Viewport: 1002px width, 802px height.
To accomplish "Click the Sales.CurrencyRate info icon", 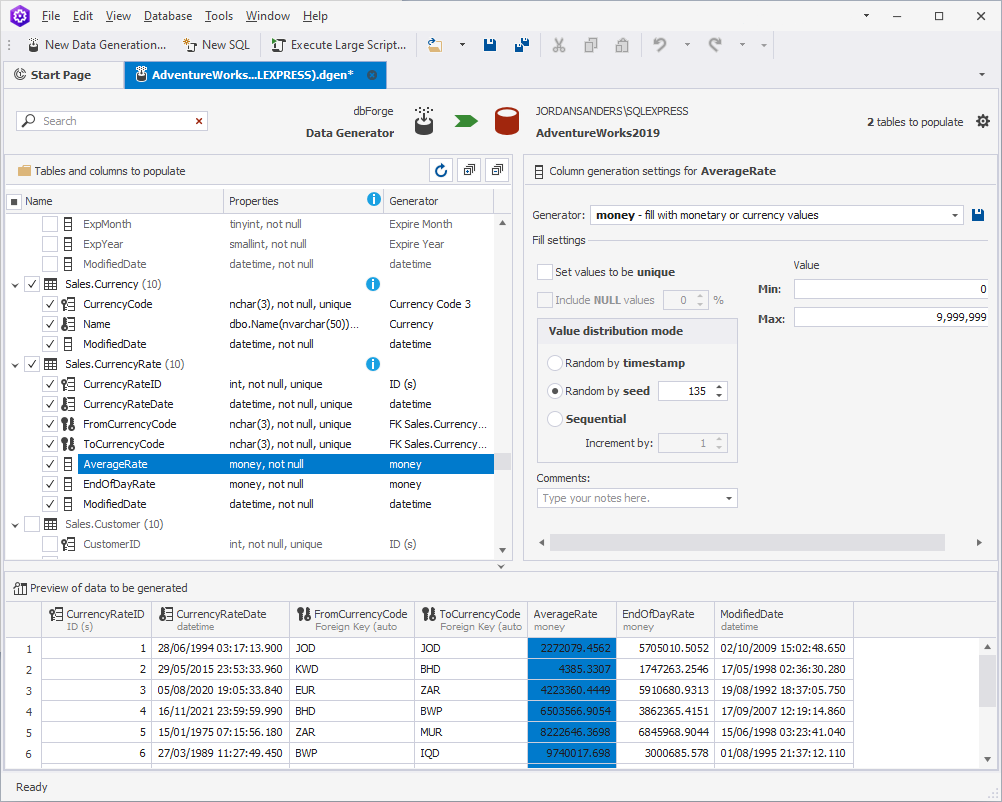I will click(x=373, y=364).
